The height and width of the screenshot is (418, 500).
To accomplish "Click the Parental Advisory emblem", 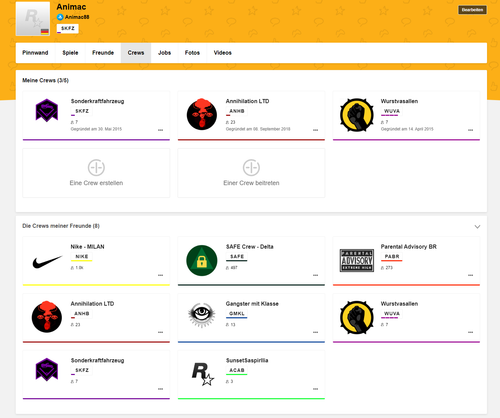I will pyautogui.click(x=357, y=260).
